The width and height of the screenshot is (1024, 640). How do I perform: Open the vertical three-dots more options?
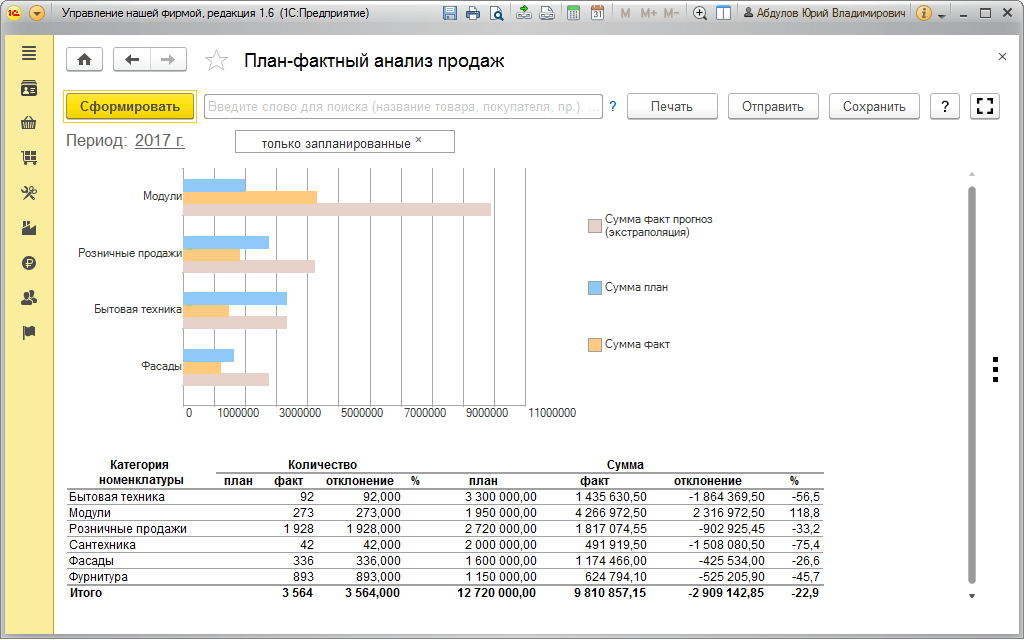pyautogui.click(x=995, y=370)
